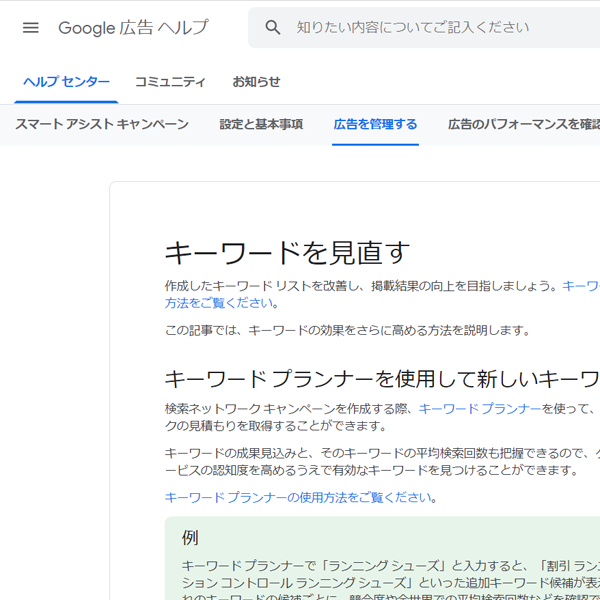Click the search magnifier icon
The width and height of the screenshot is (600, 600).
click(x=272, y=28)
